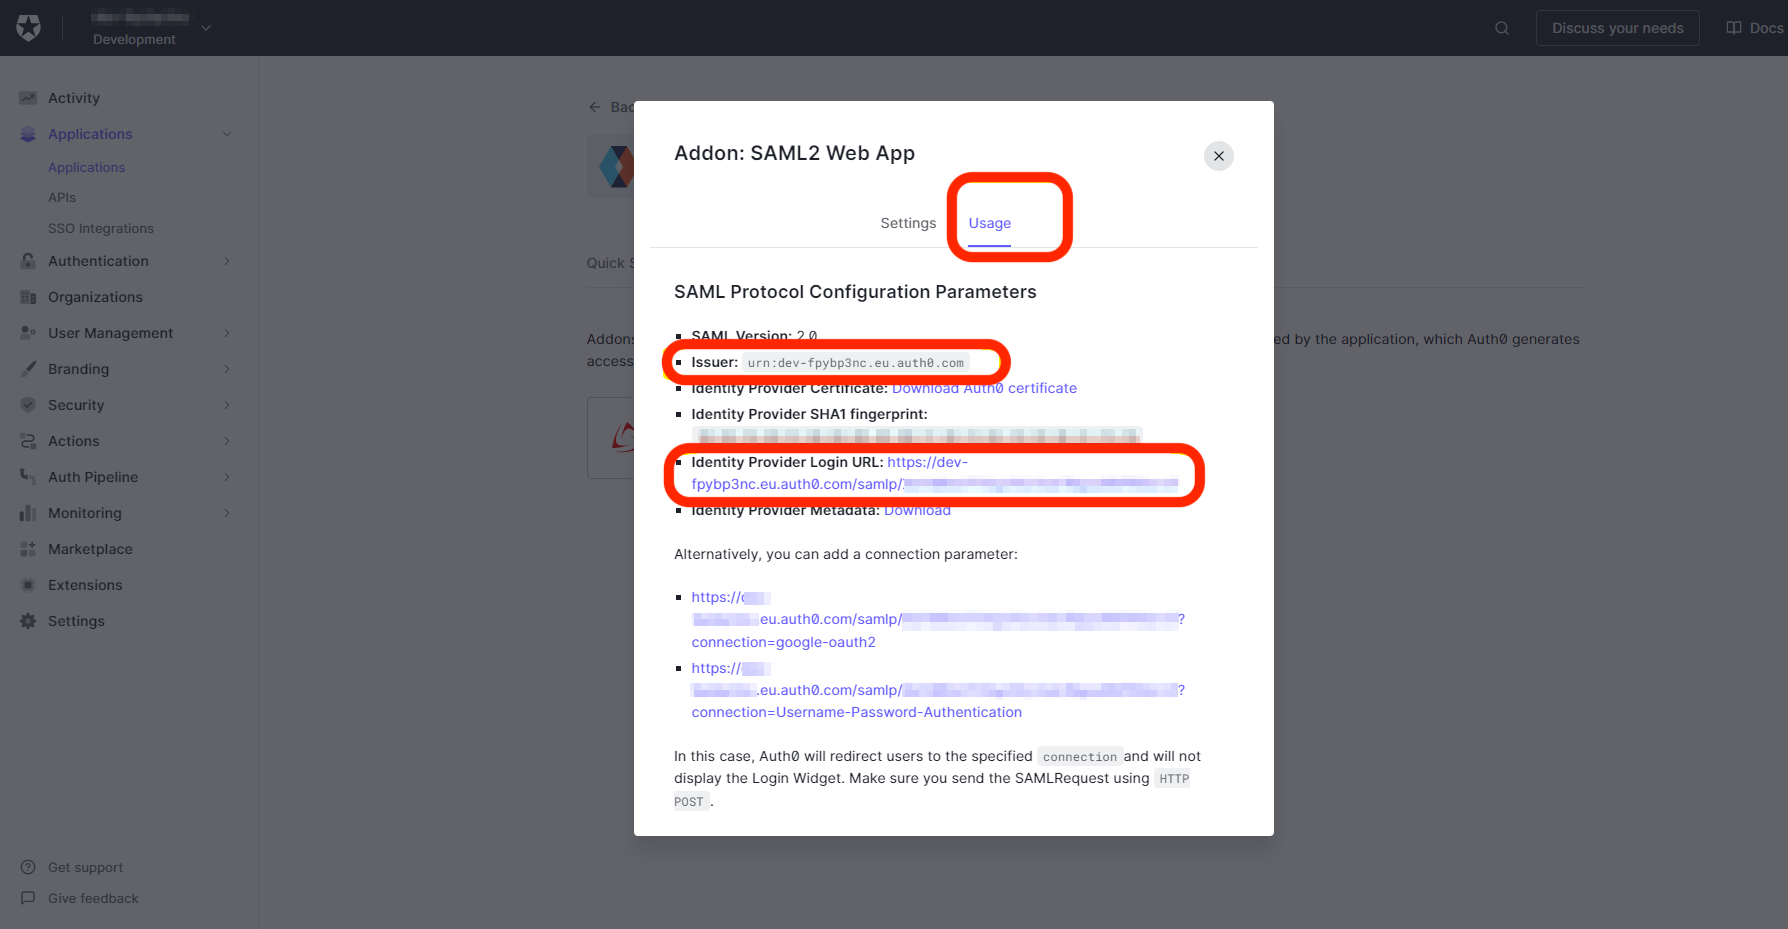Open Marketplace via its sidebar icon
1788x929 pixels.
click(28, 549)
